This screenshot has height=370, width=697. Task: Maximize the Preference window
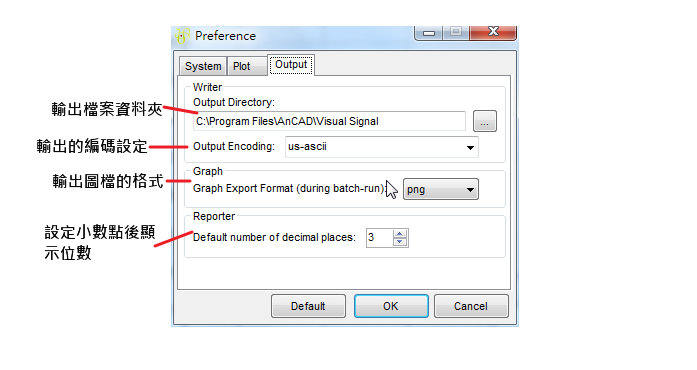[456, 32]
